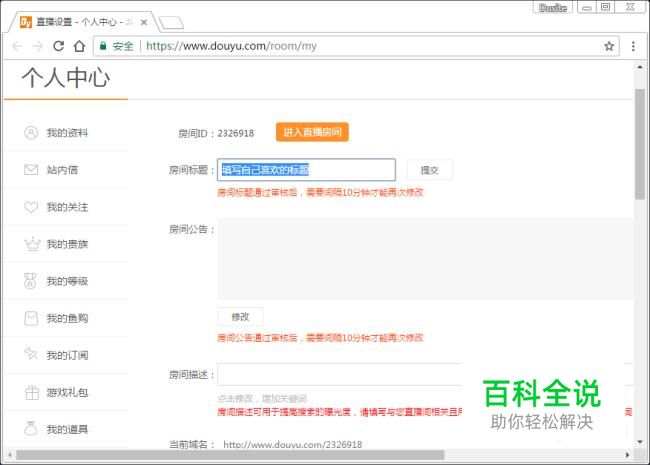Click the red hint under the 修改 button

click(x=320, y=338)
